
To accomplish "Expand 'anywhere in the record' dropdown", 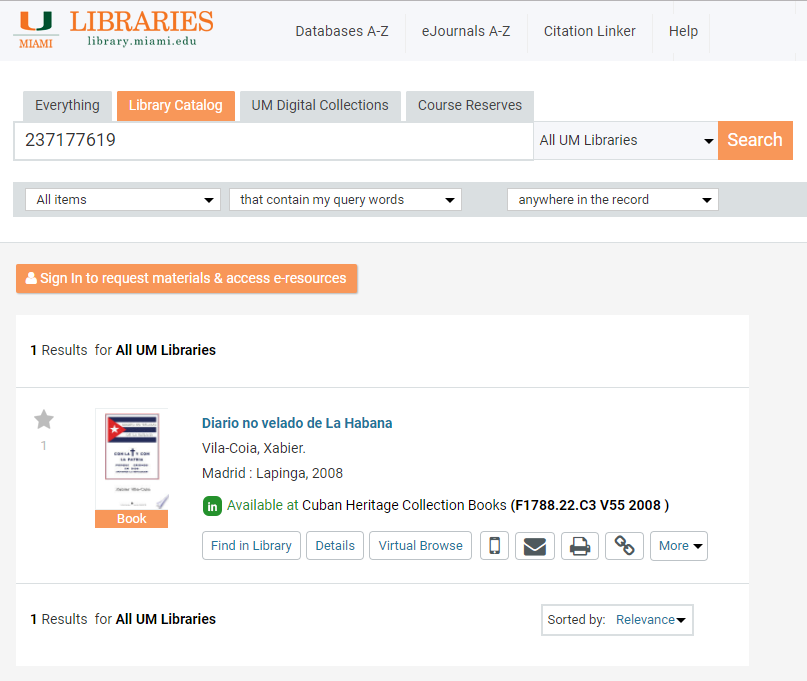I will coord(612,200).
